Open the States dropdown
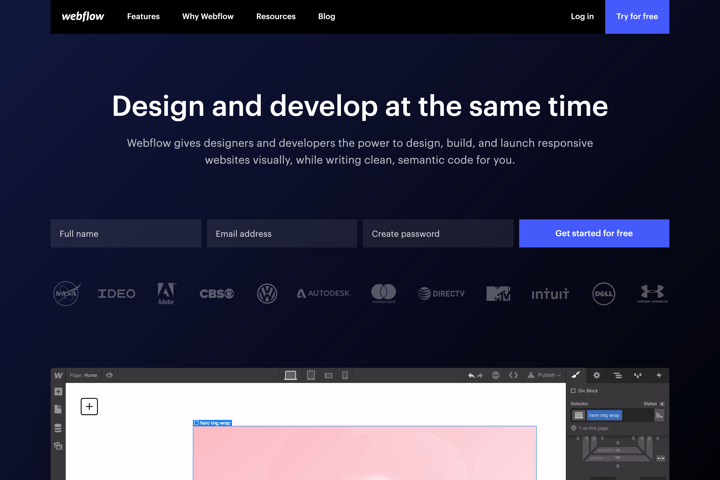This screenshot has width=720, height=480. pos(654,404)
